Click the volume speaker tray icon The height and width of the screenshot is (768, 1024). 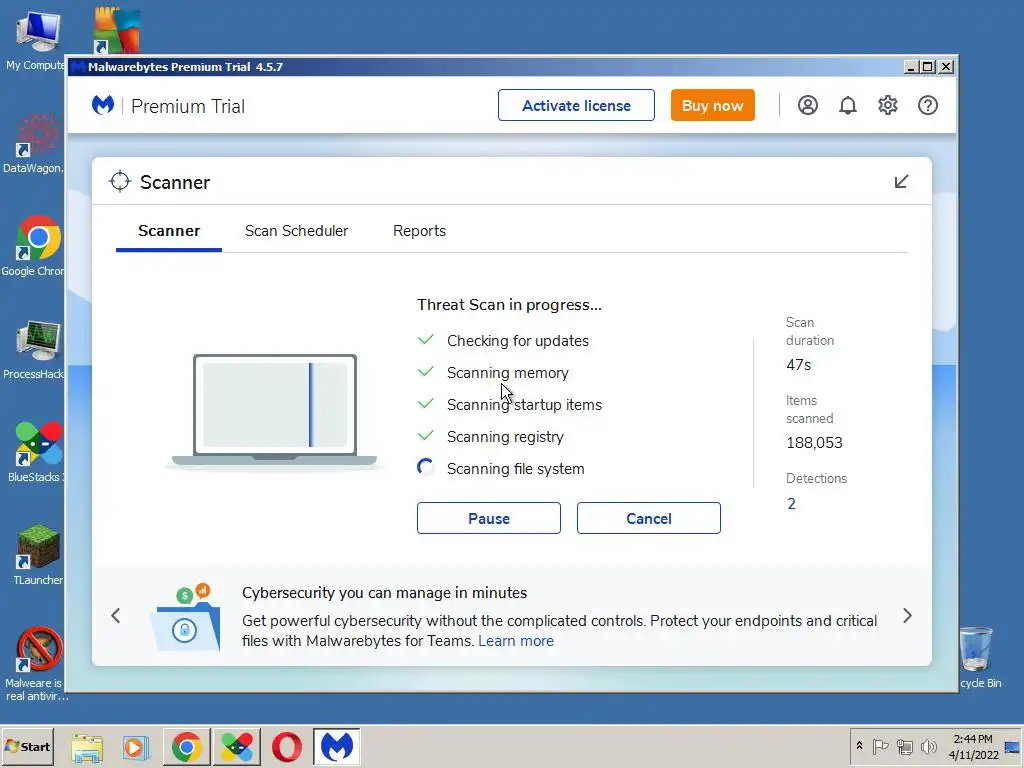click(928, 746)
